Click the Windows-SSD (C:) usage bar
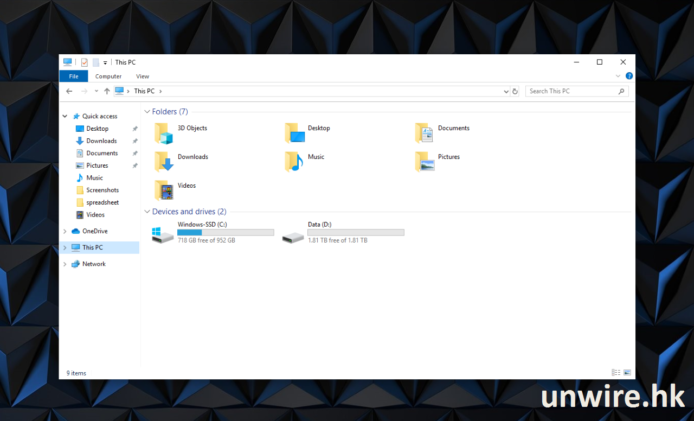 click(x=225, y=232)
